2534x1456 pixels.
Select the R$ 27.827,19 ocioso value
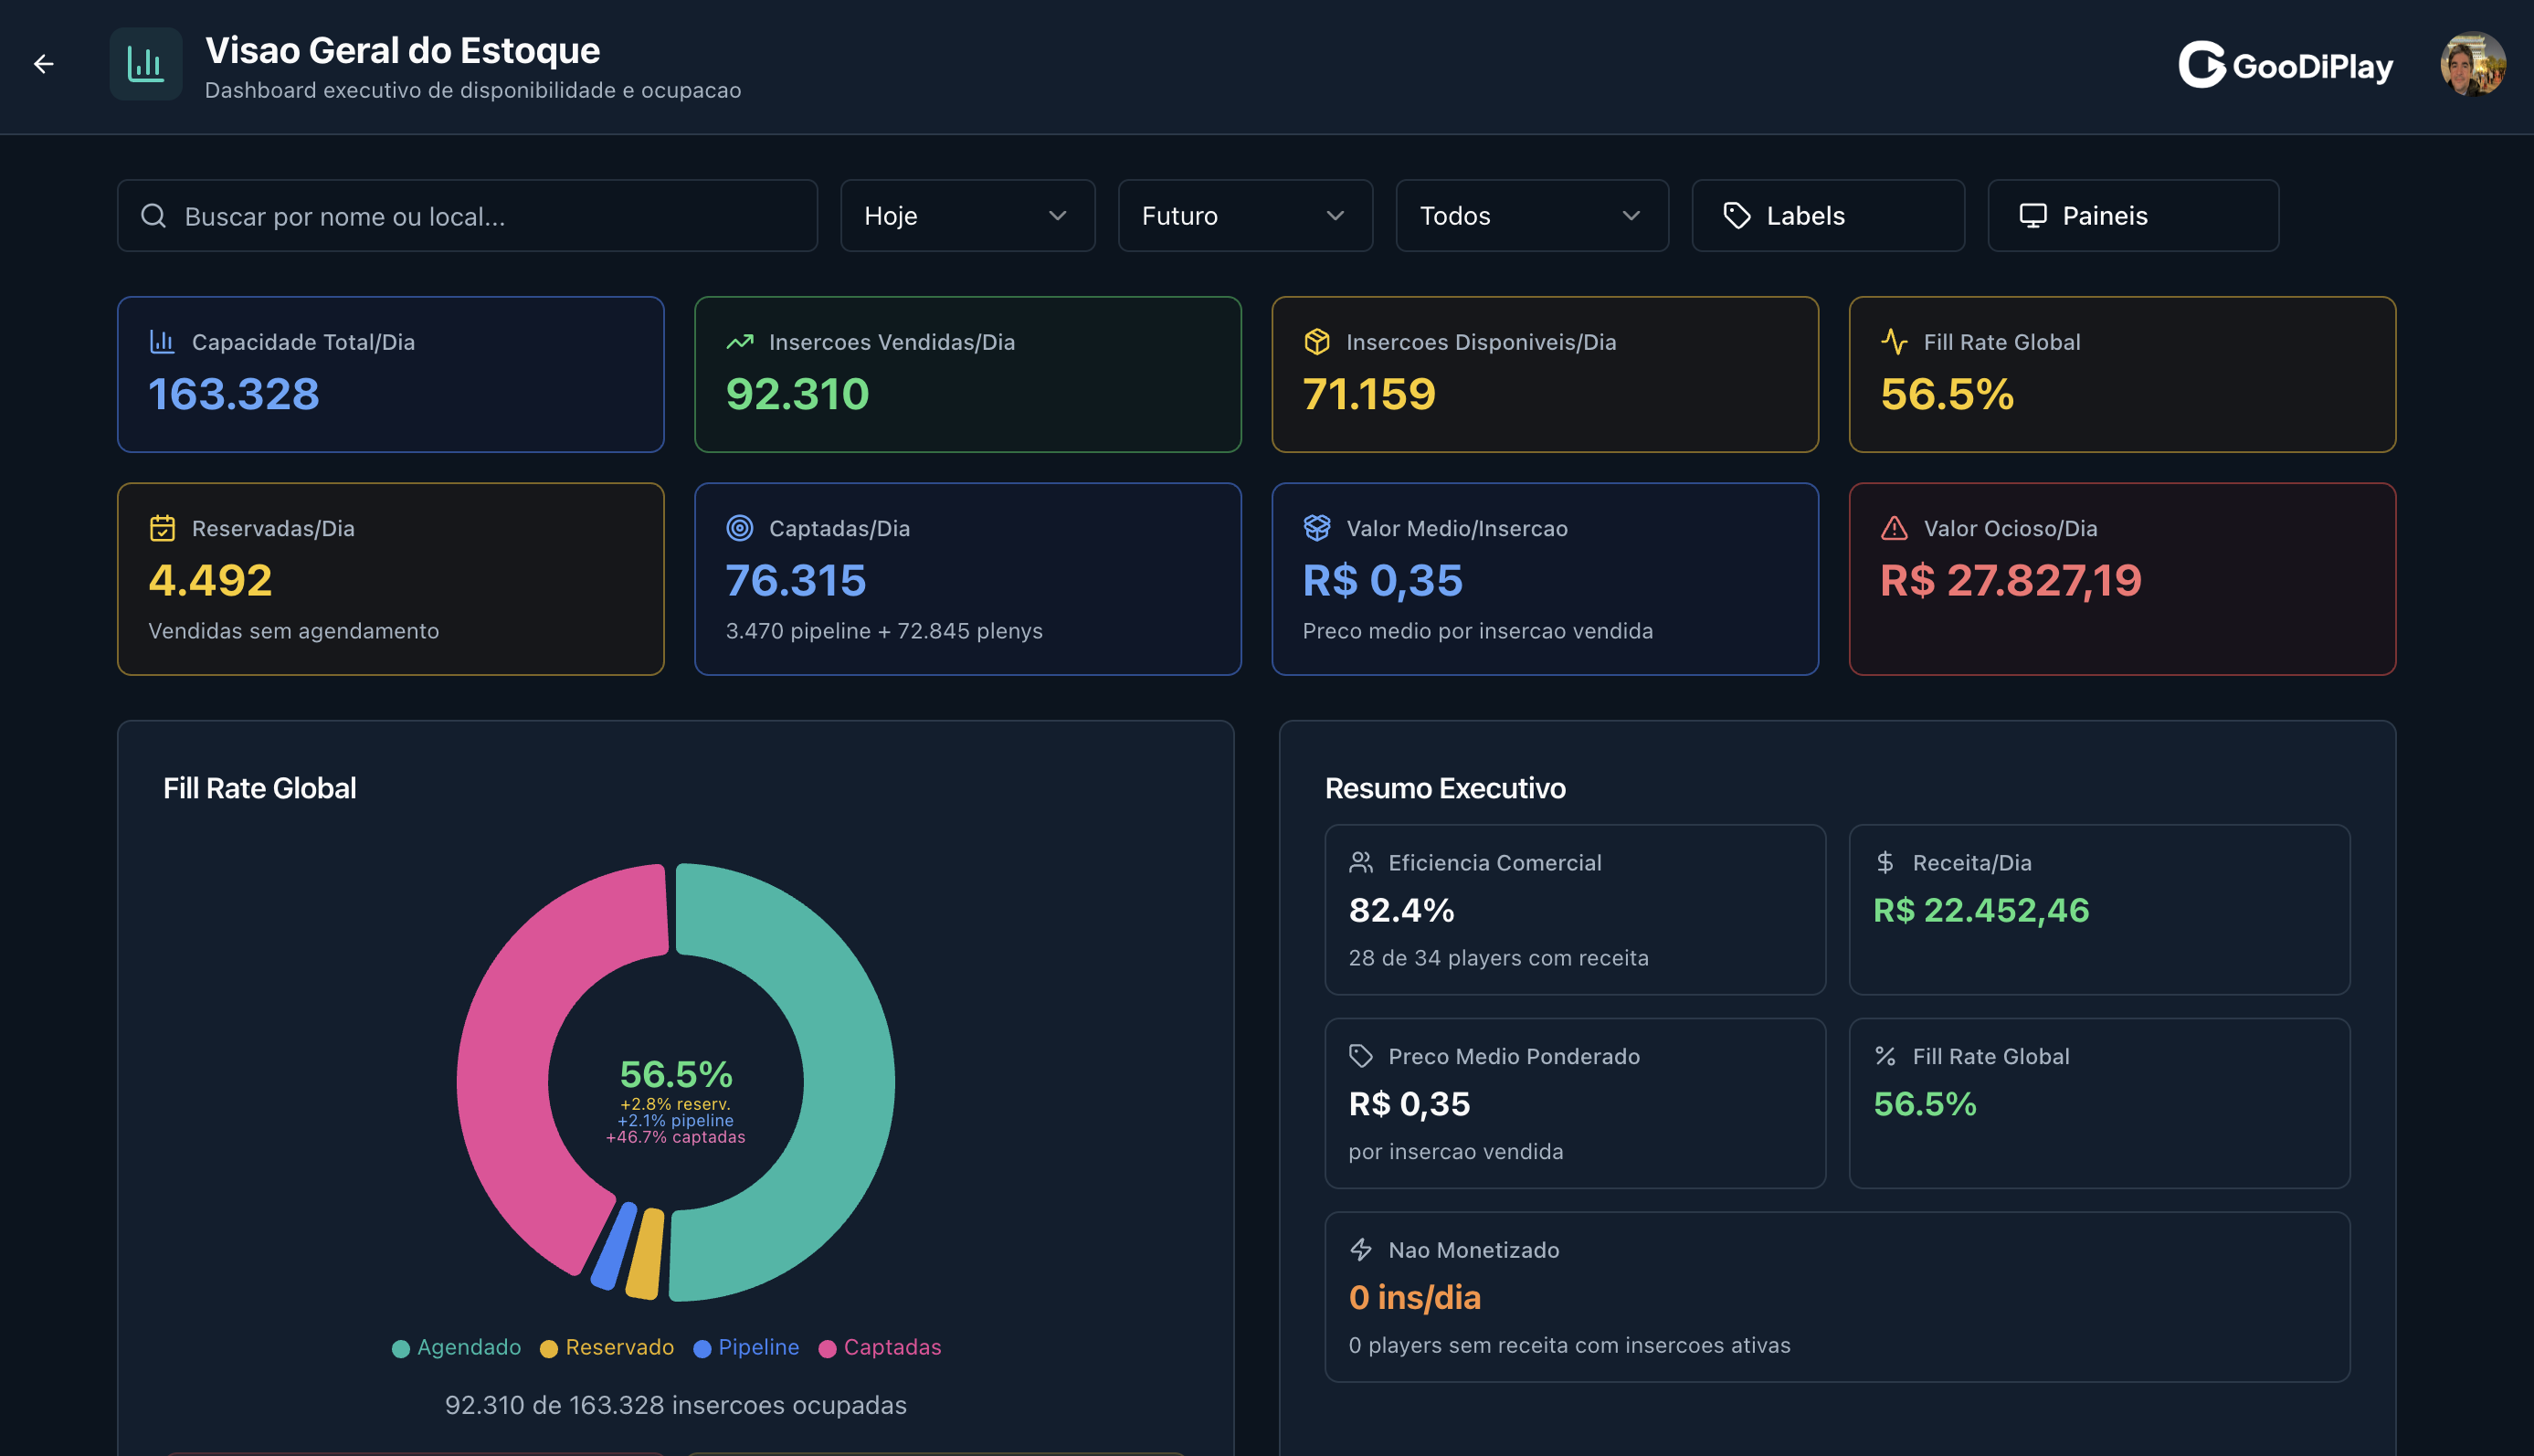pos(2010,581)
